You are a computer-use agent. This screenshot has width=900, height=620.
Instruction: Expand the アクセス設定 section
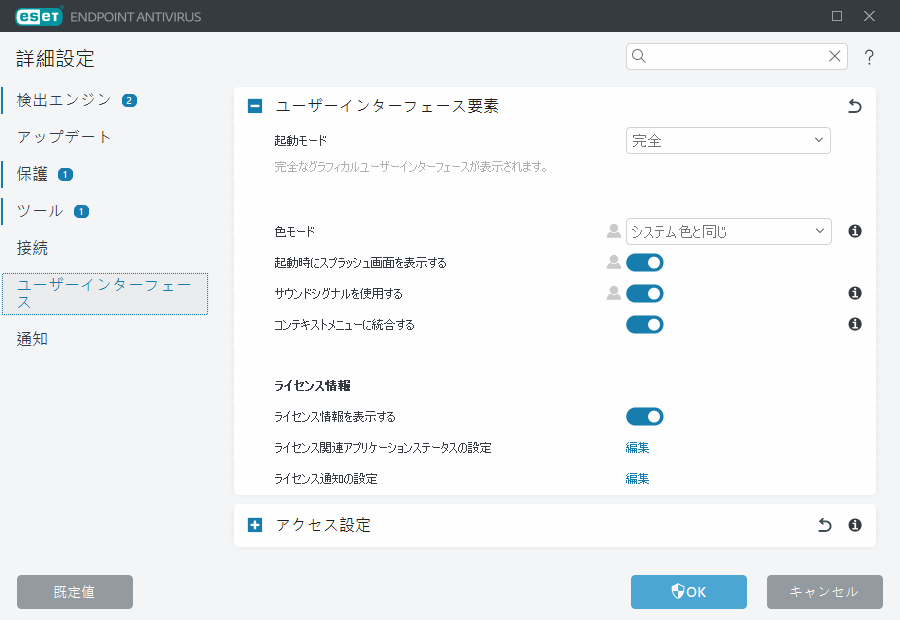254,525
